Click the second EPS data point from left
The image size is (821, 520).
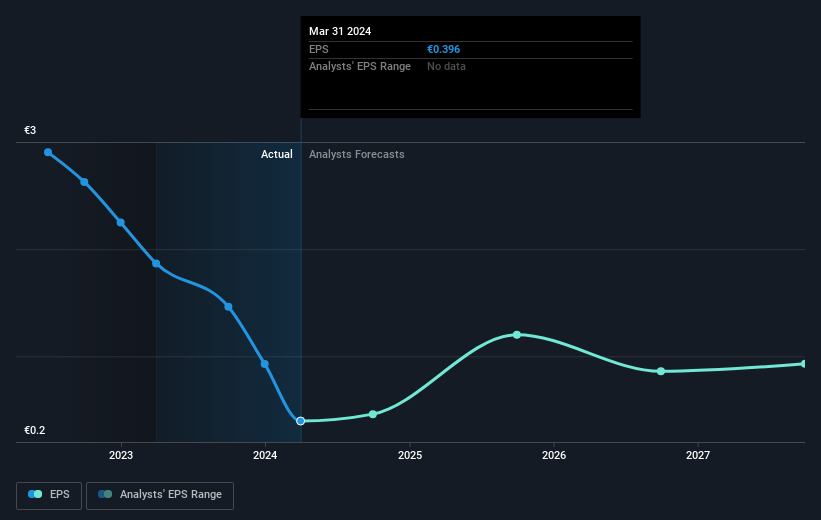tap(84, 182)
